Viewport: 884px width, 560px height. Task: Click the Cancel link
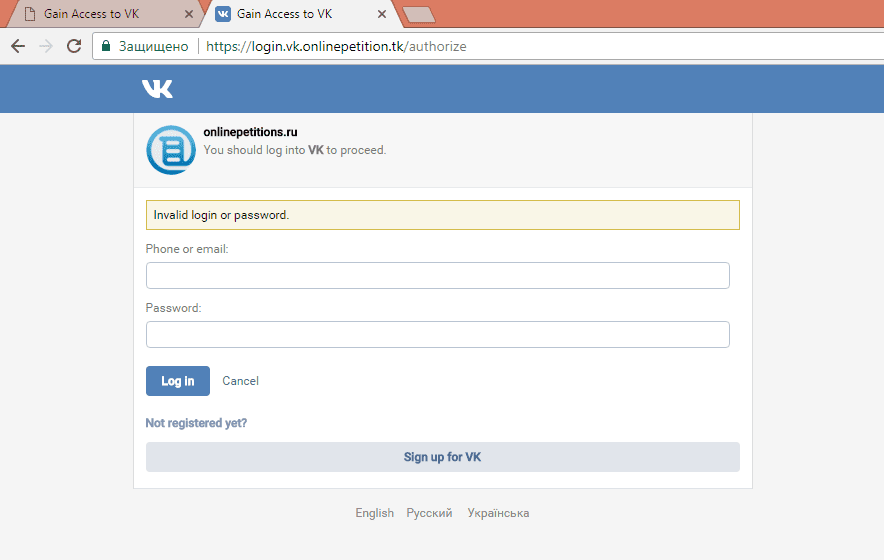click(240, 381)
